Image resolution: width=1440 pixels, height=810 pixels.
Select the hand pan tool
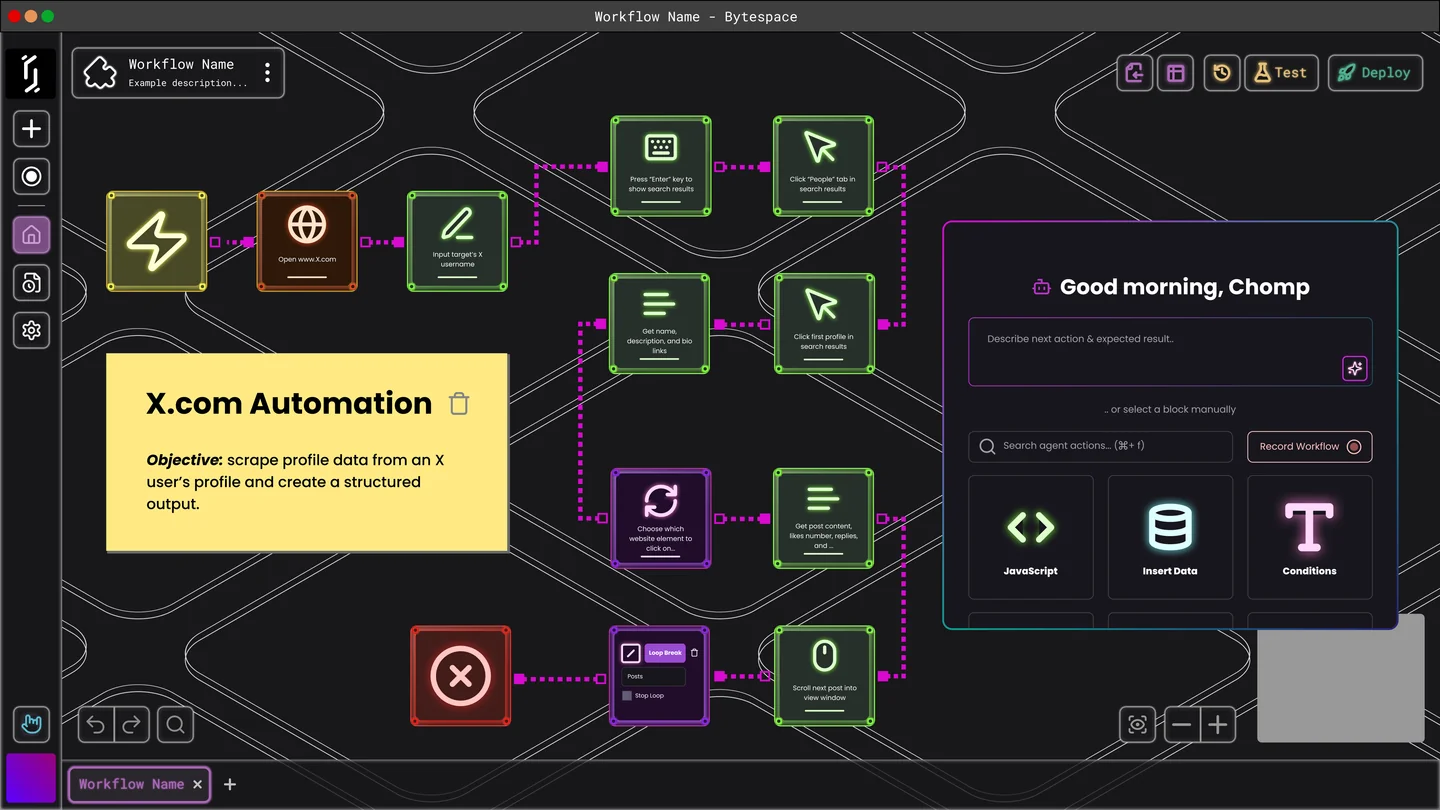pos(31,725)
